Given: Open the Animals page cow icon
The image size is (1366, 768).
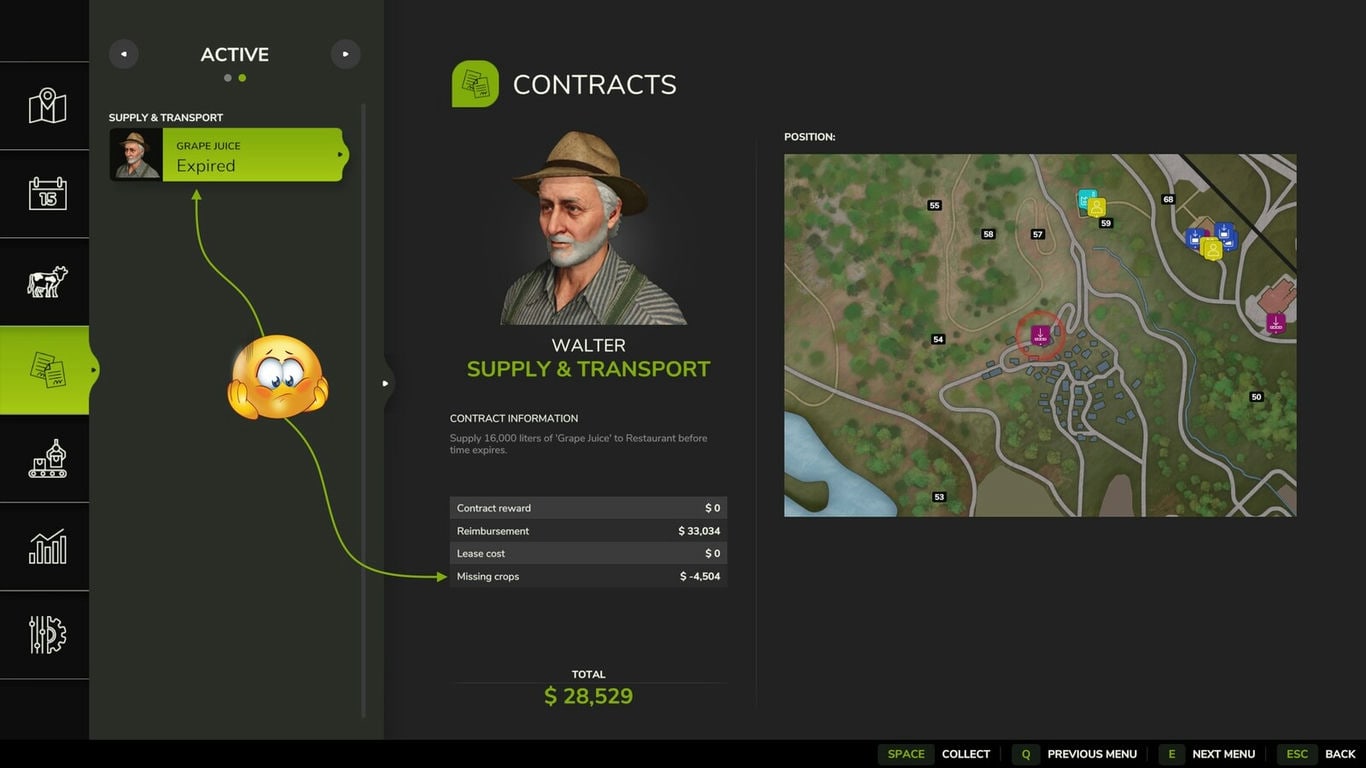Looking at the screenshot, I should click(x=47, y=282).
